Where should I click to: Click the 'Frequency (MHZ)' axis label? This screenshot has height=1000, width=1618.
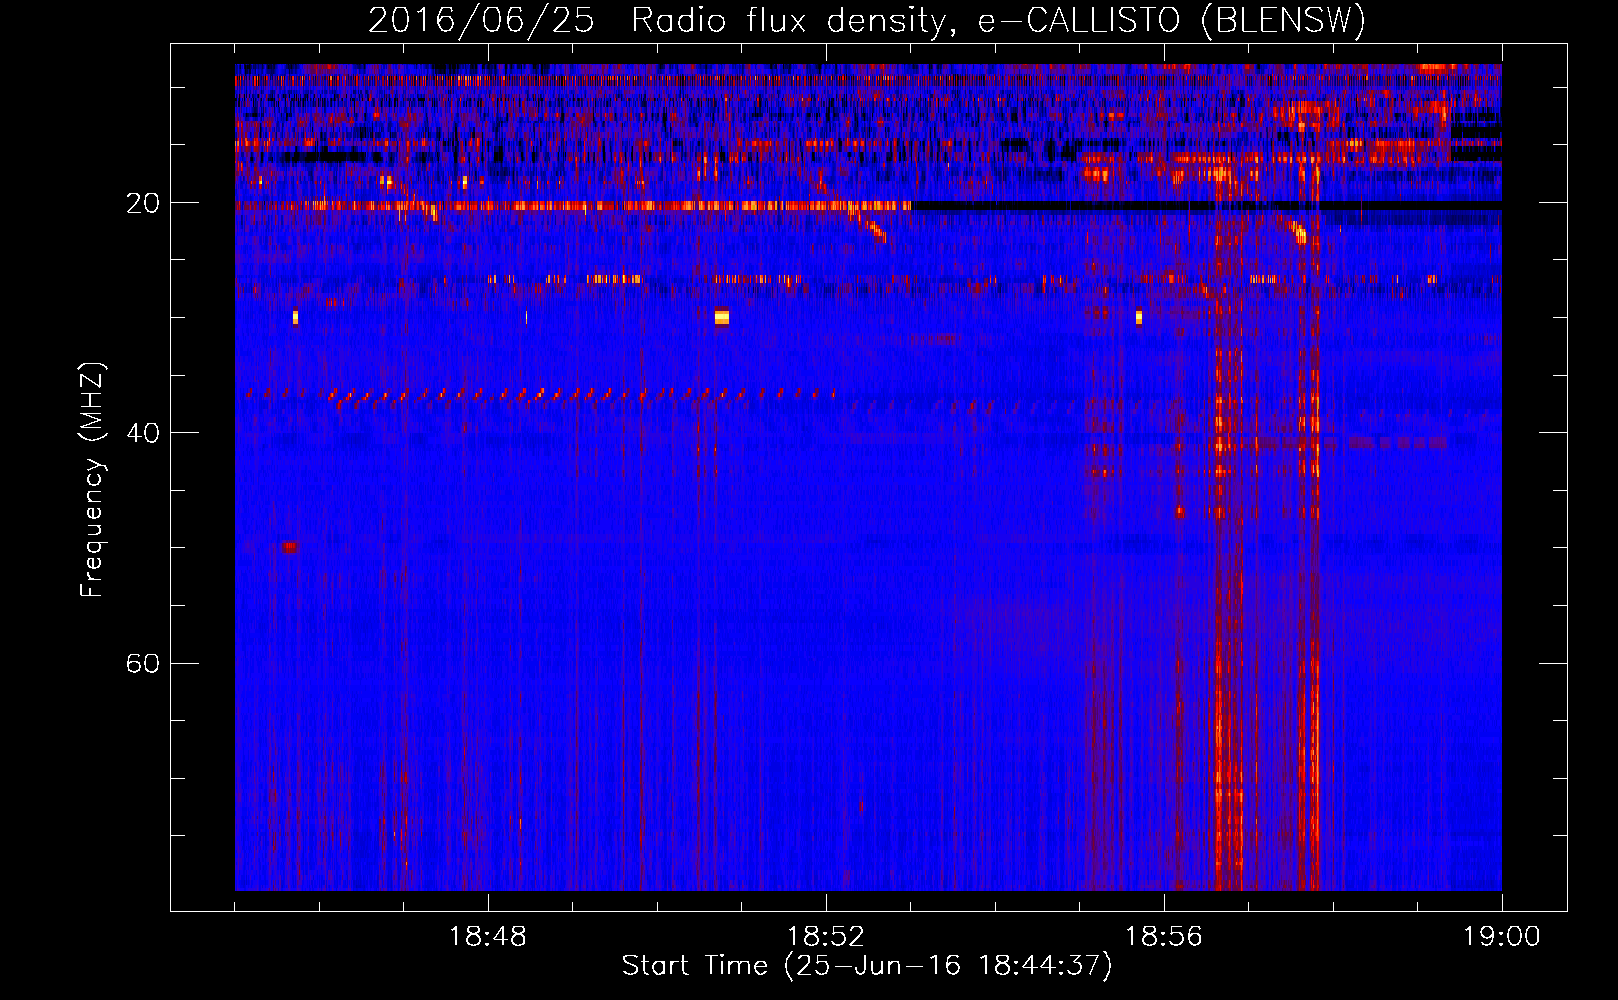[92, 480]
